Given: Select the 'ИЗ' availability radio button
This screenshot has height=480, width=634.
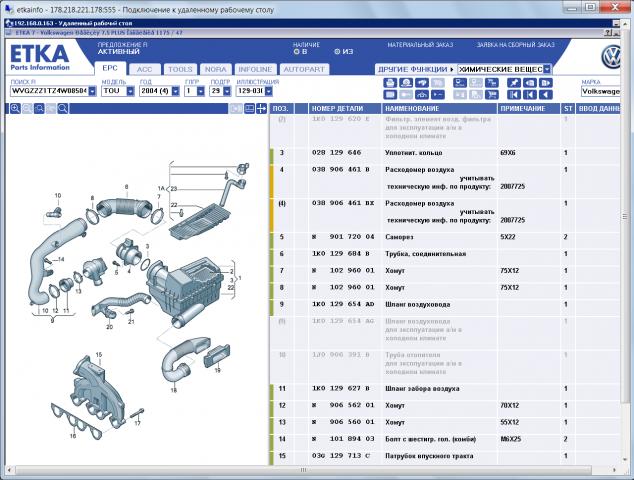Looking at the screenshot, I should pyautogui.click(x=337, y=51).
